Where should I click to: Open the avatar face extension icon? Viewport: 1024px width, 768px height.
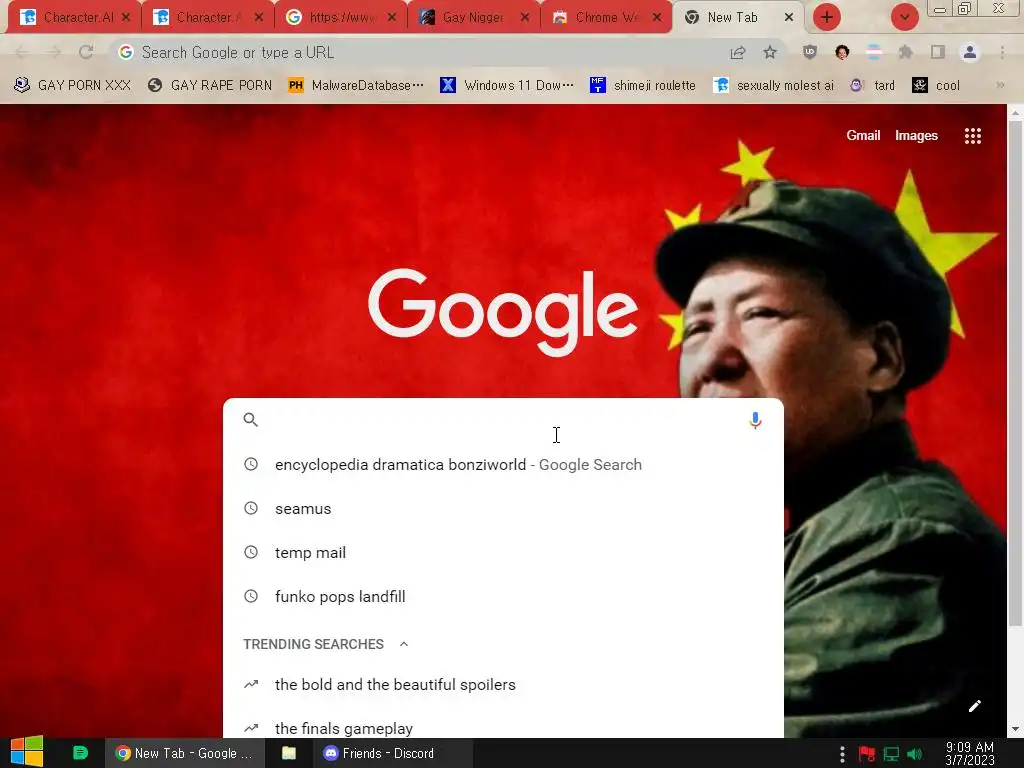click(x=842, y=52)
